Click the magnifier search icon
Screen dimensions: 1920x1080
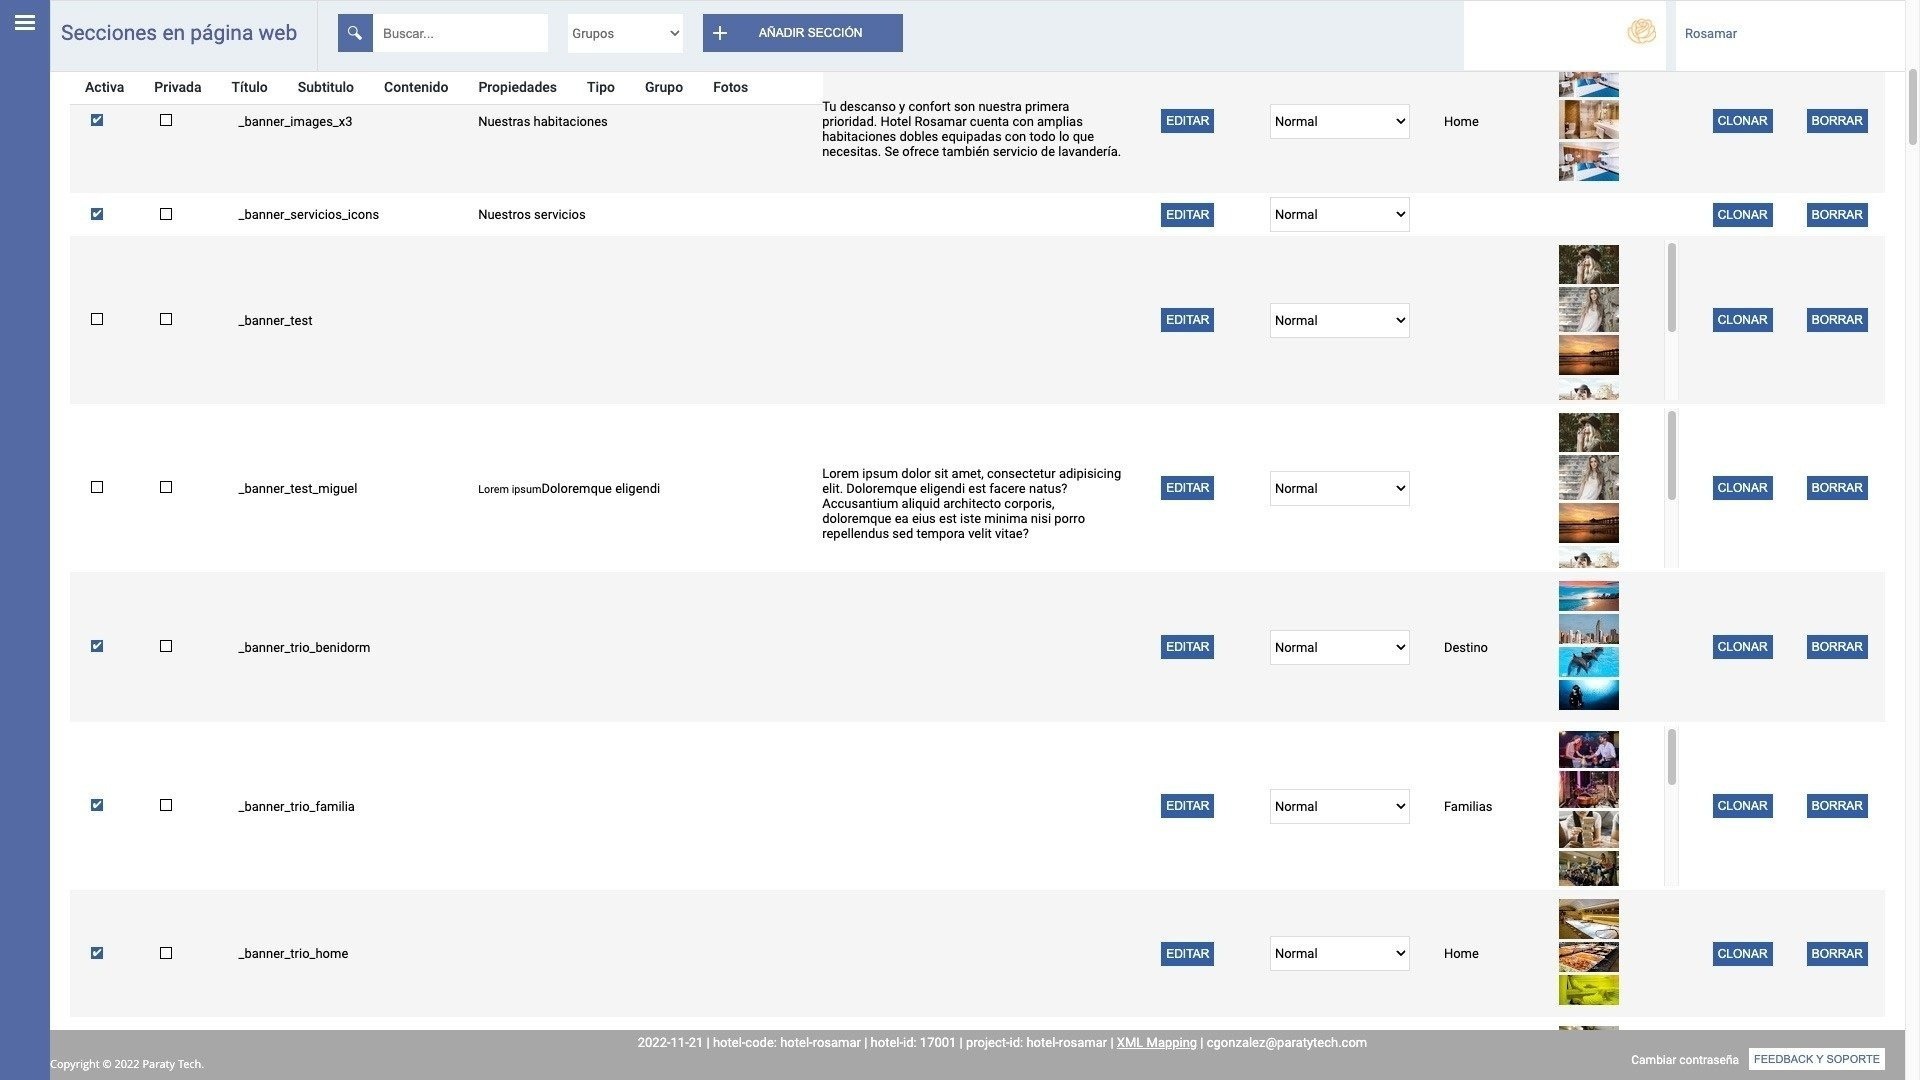(355, 33)
